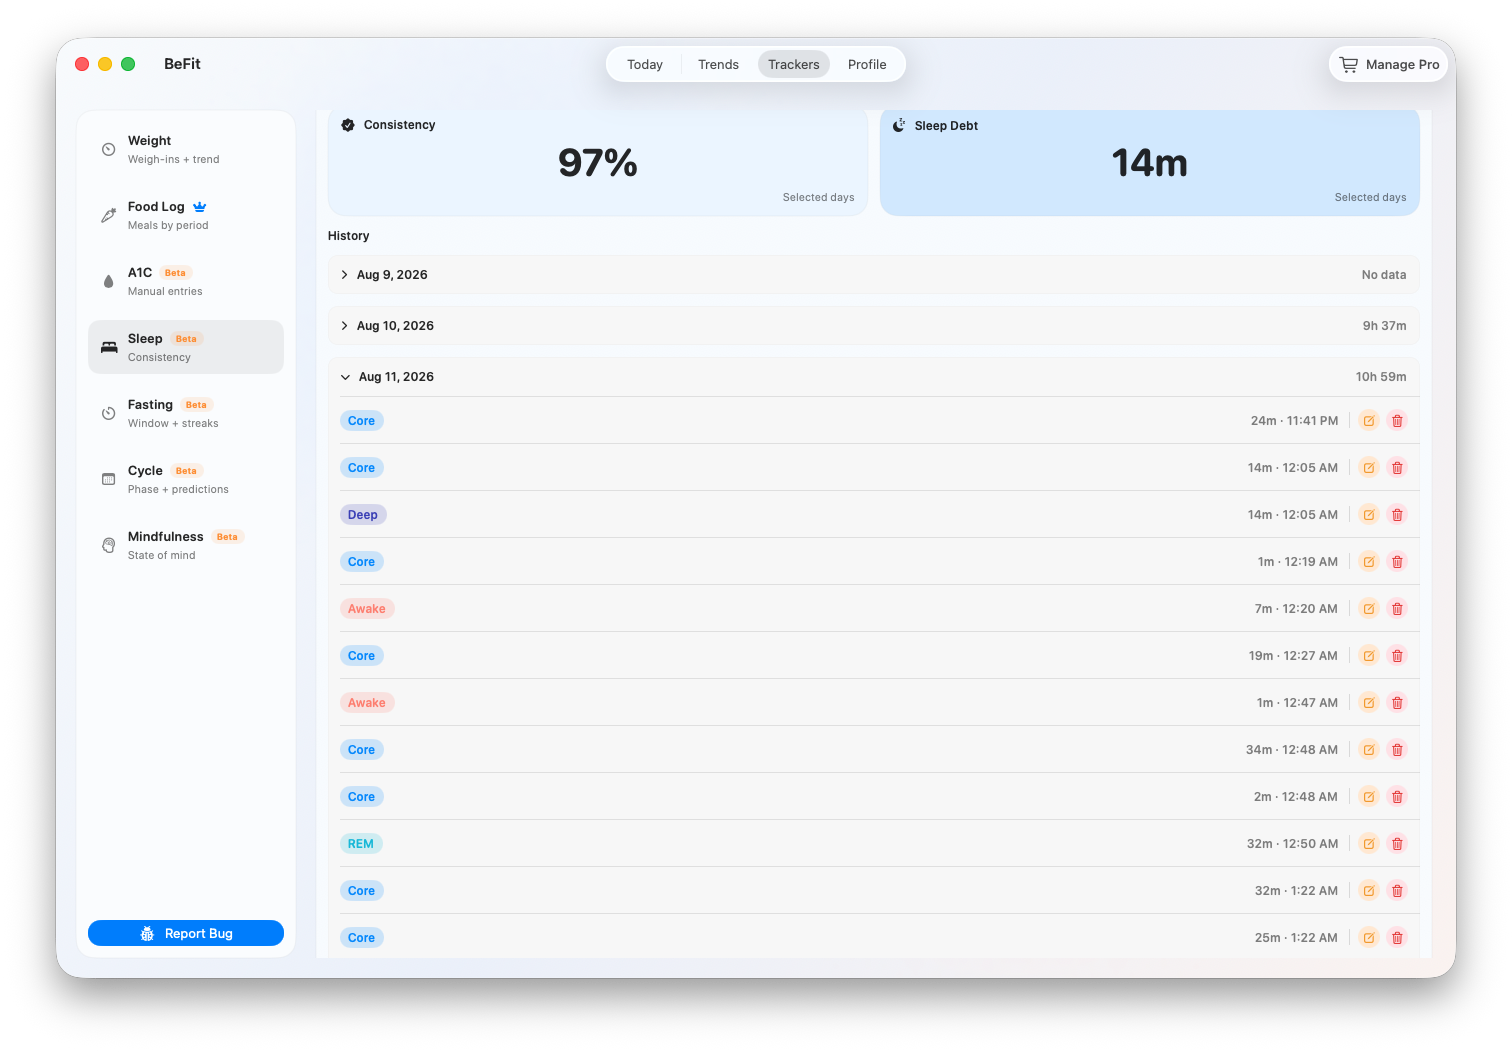Click the "32m · 1:22 AM" entry time
Screen dimensions: 1512x1052
coord(1296,891)
